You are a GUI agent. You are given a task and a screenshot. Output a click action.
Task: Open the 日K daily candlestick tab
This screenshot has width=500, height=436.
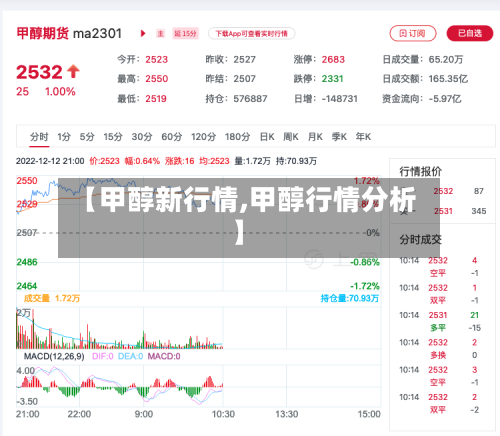tap(267, 137)
